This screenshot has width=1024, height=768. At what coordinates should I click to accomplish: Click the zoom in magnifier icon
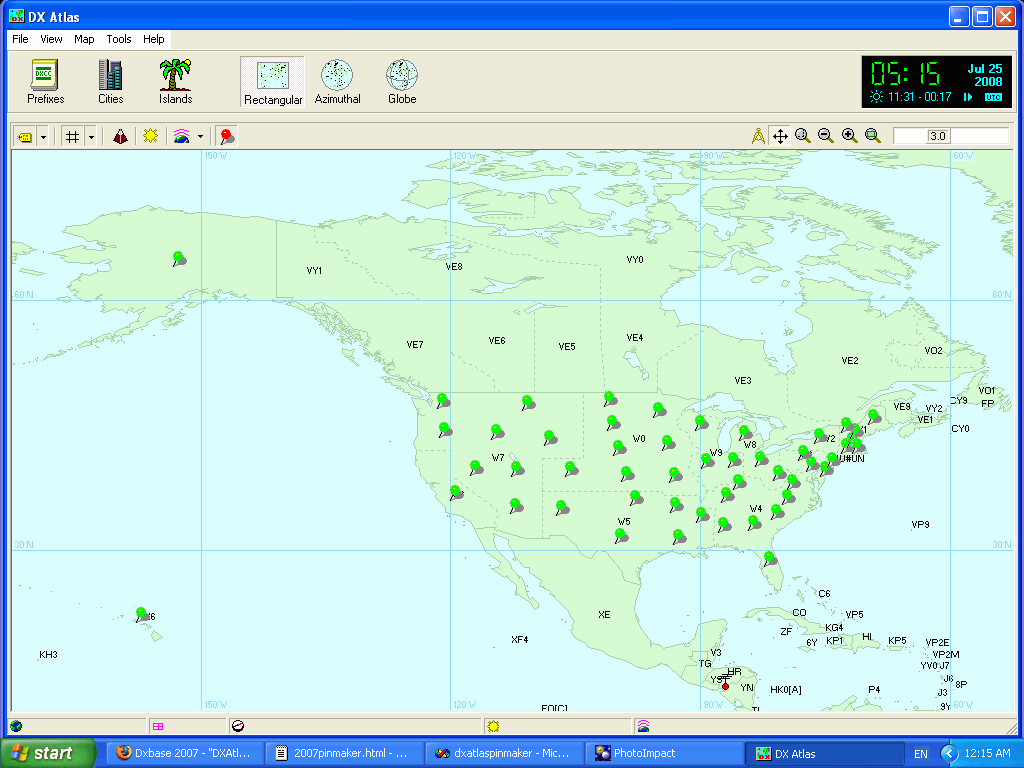[848, 136]
